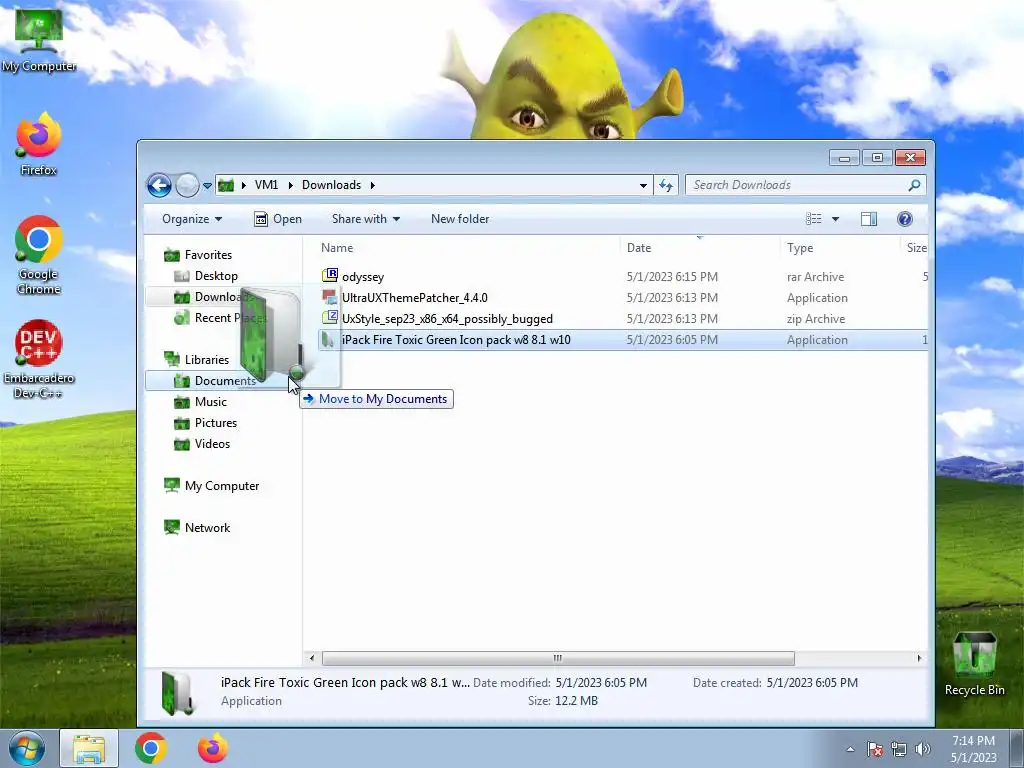The width and height of the screenshot is (1024, 768).
Task: Expand the Downloads breadcrumb arrow
Action: click(373, 185)
